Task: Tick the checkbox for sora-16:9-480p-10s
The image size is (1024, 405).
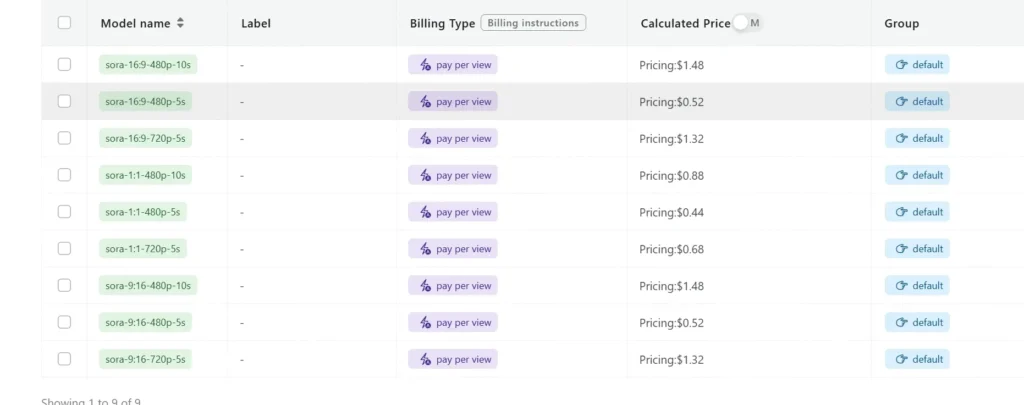Action: coord(64,65)
